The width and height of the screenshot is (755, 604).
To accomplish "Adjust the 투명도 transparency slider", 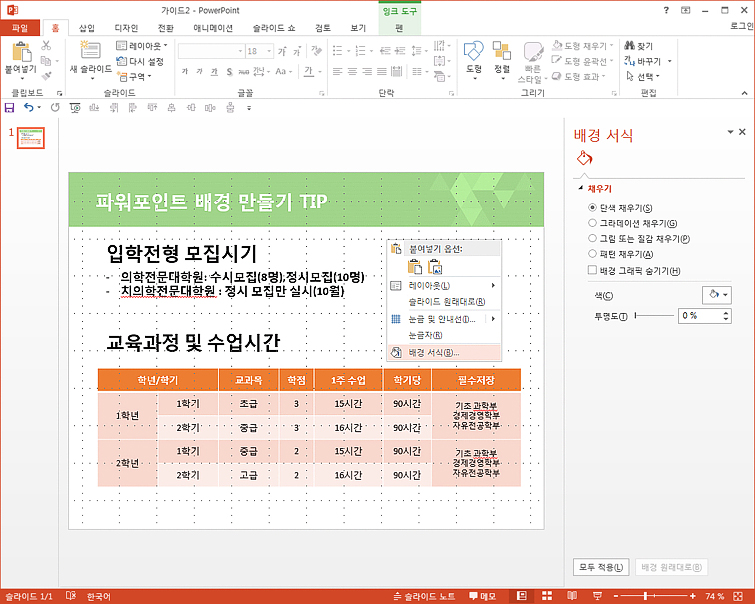I will click(x=654, y=315).
